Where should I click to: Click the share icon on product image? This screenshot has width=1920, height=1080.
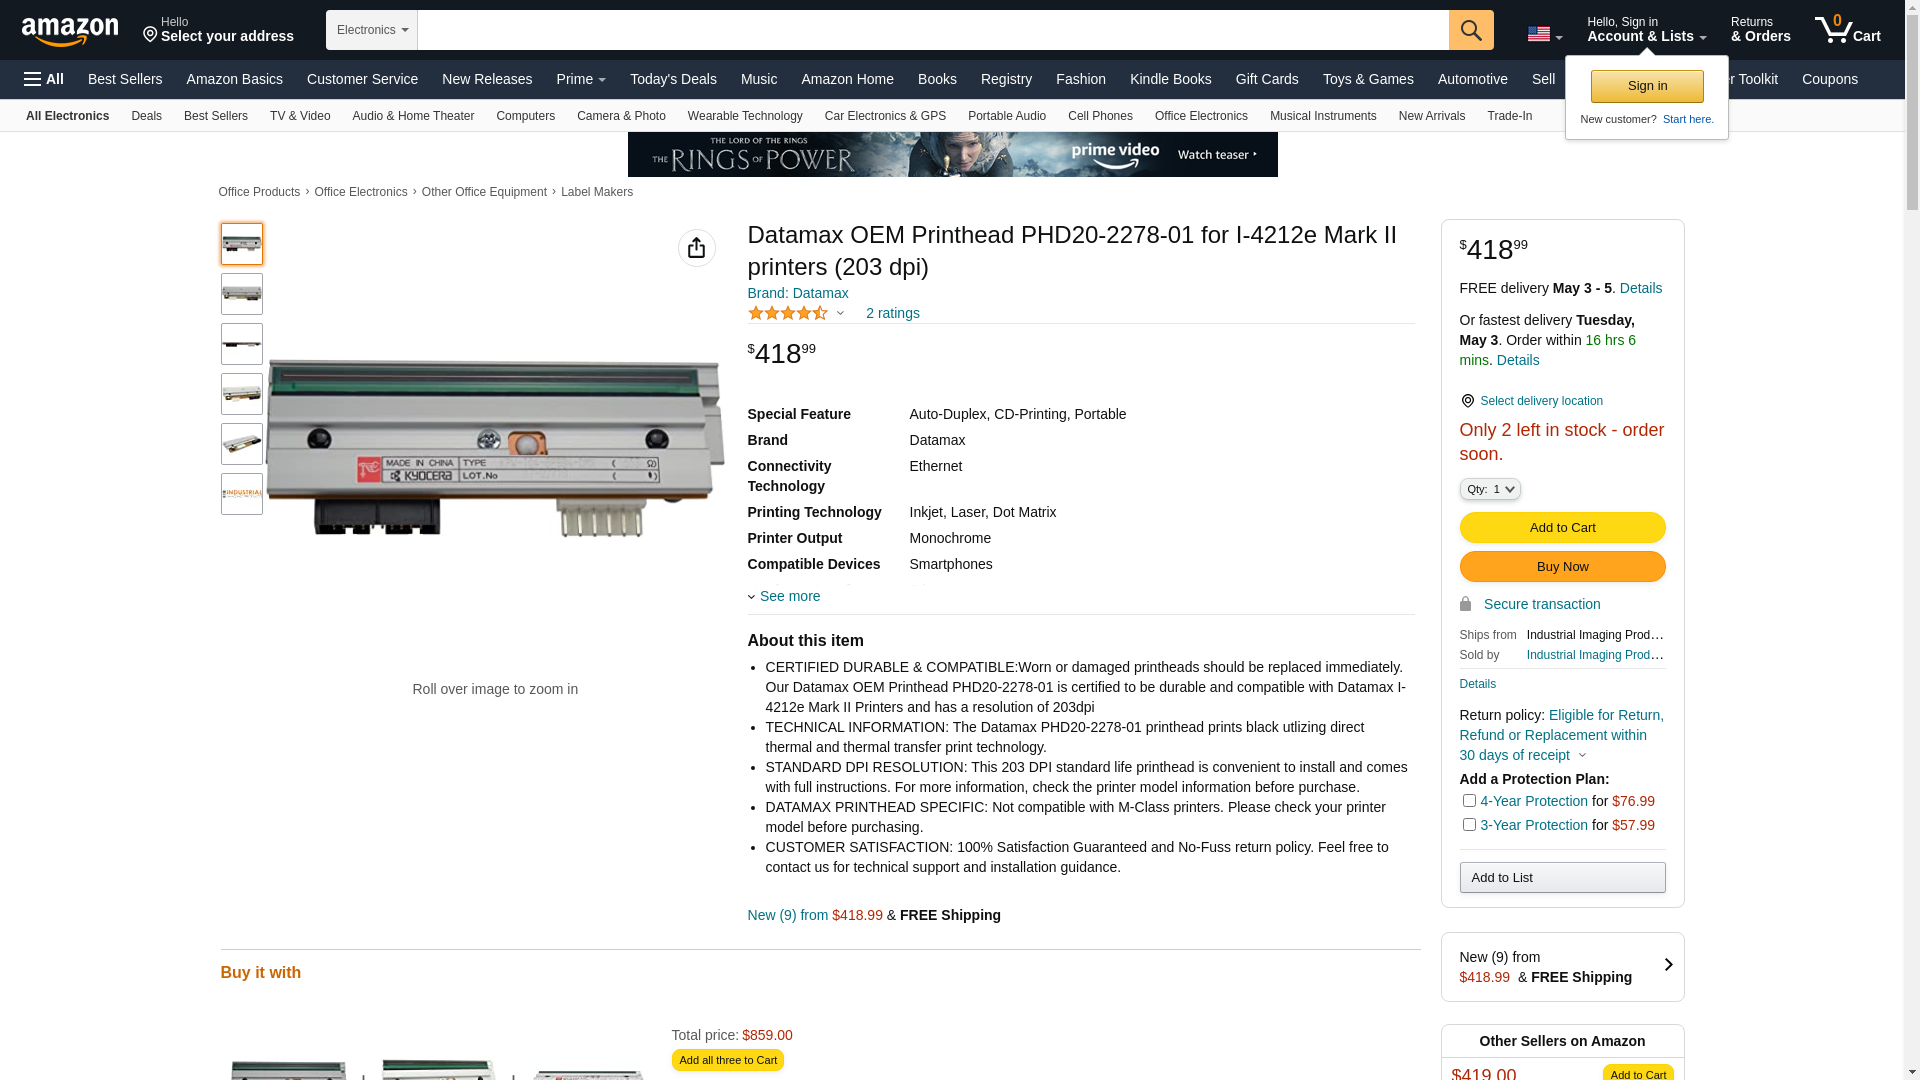697,248
